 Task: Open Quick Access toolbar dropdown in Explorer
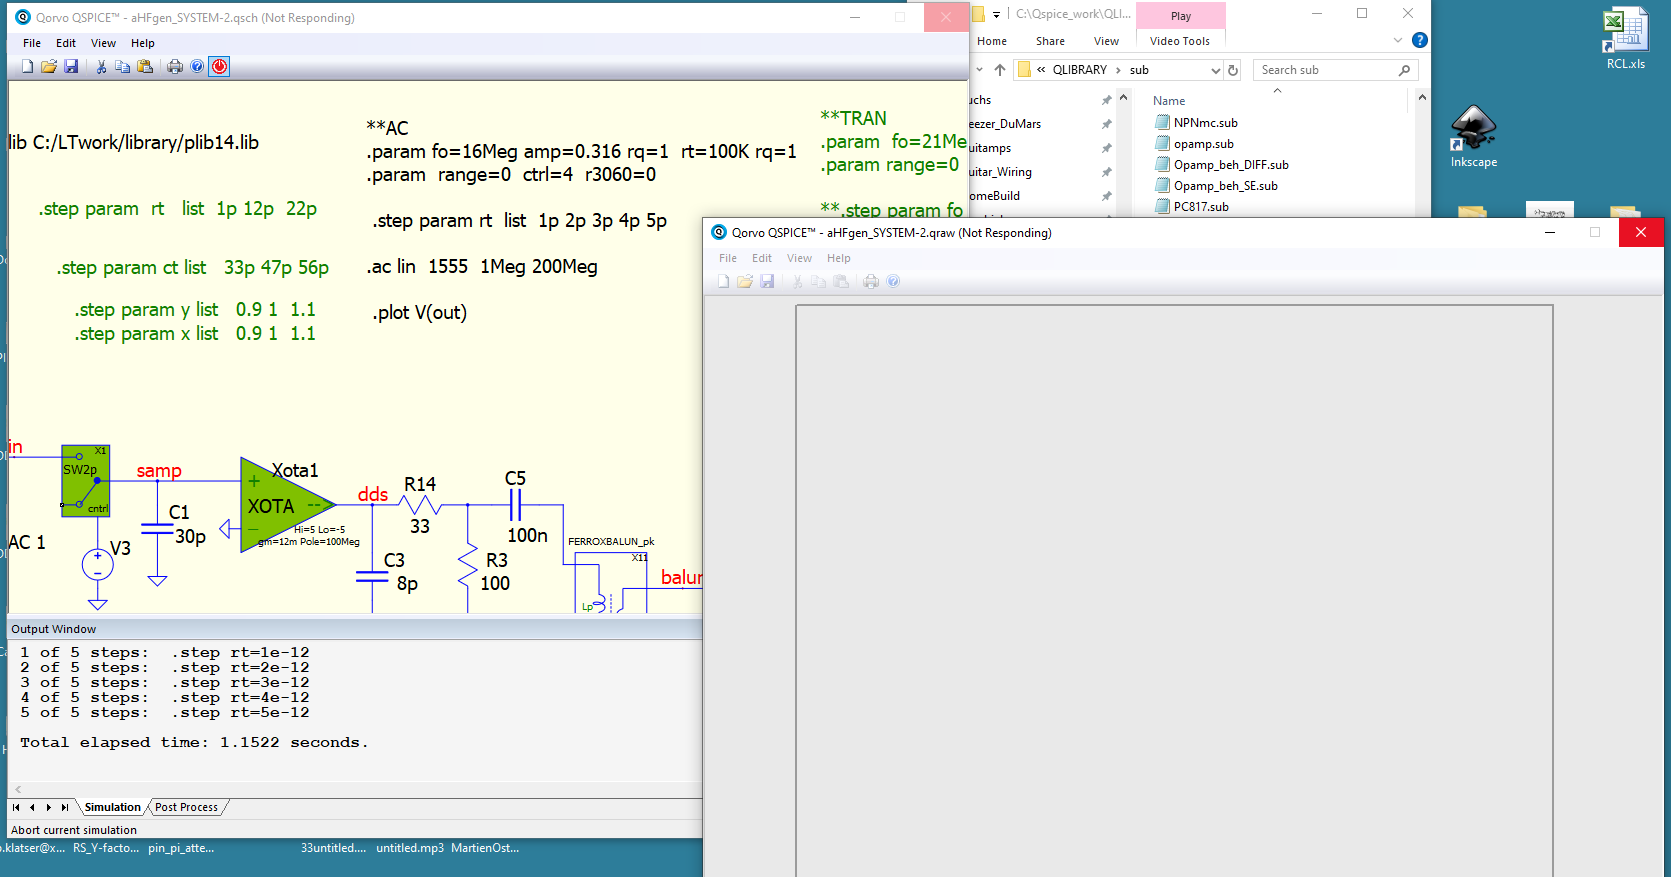click(x=996, y=15)
